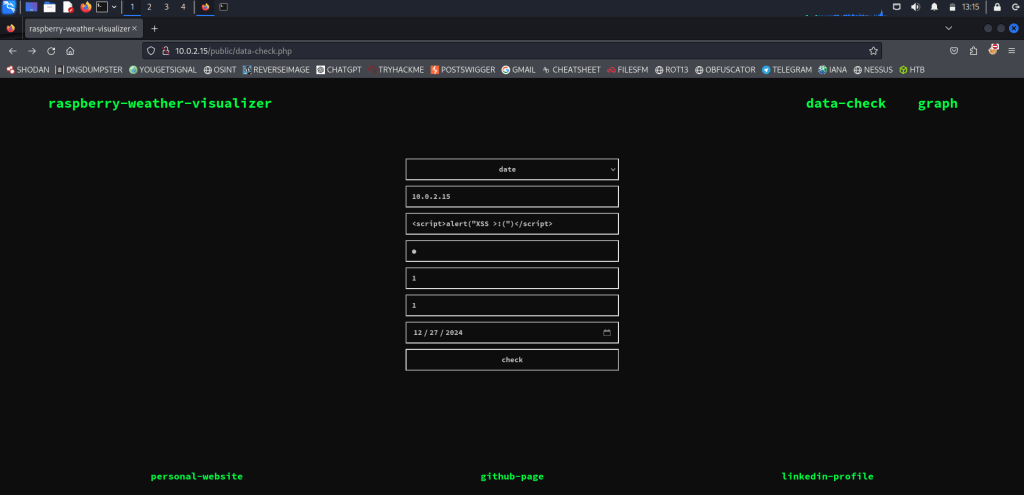Screen dimensions: 1024x495
Task: Open the TRYHACKME bookmark
Action: point(395,70)
